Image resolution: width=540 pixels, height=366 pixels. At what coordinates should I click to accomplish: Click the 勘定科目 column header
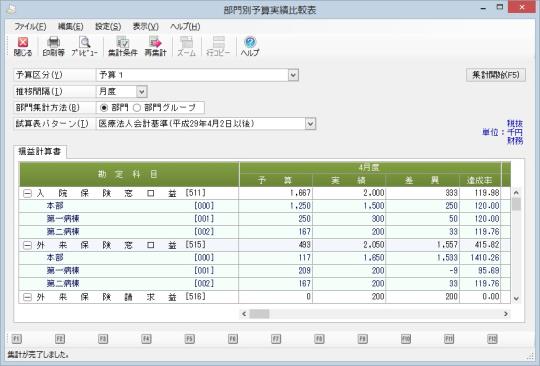point(129,174)
